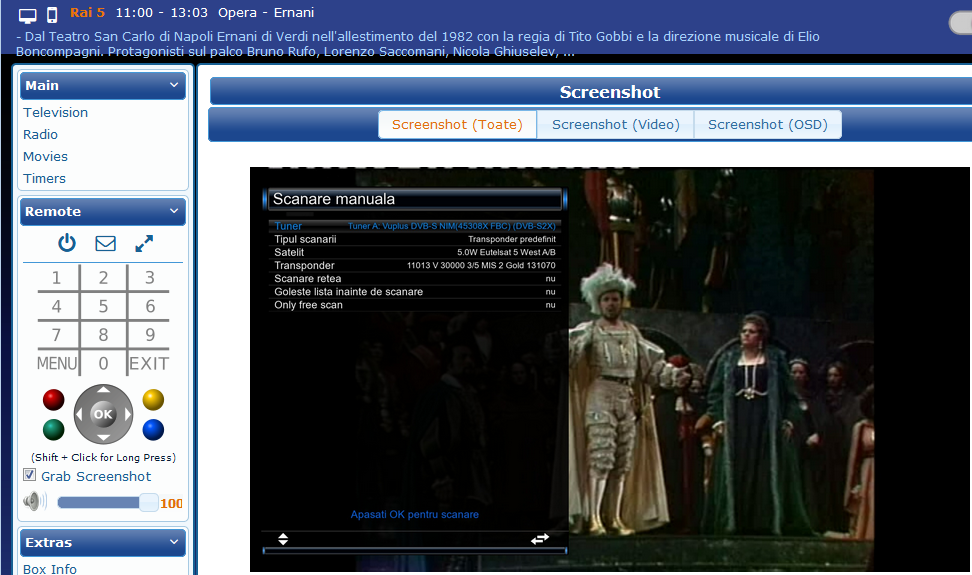972x575 pixels.
Task: Click the mobile phone icon in header
Action: (53, 15)
